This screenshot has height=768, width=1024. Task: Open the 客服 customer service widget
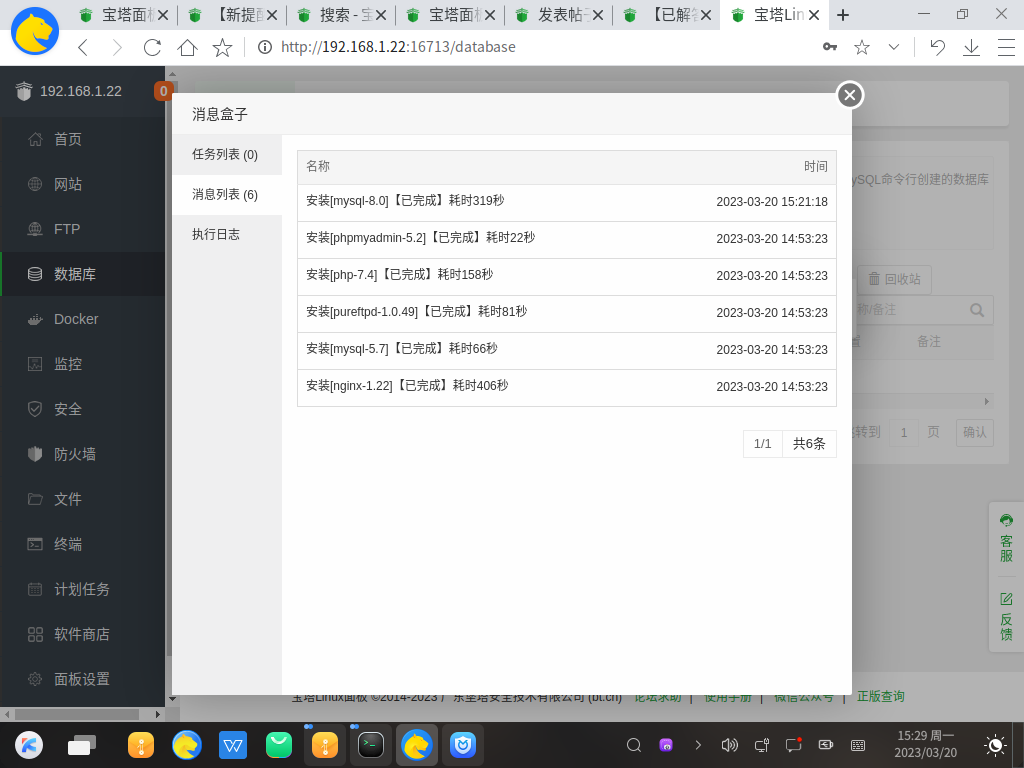pos(1006,539)
